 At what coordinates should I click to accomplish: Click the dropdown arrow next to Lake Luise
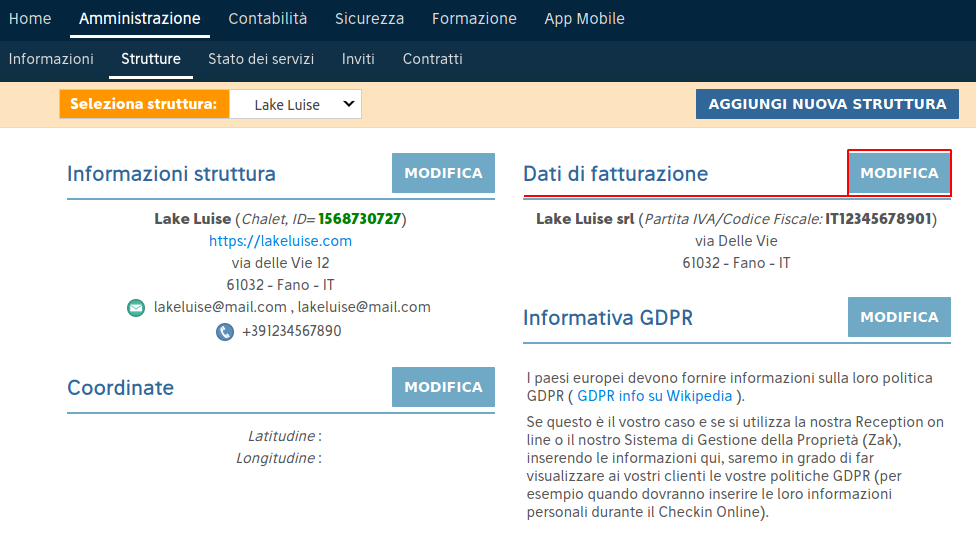click(x=349, y=104)
